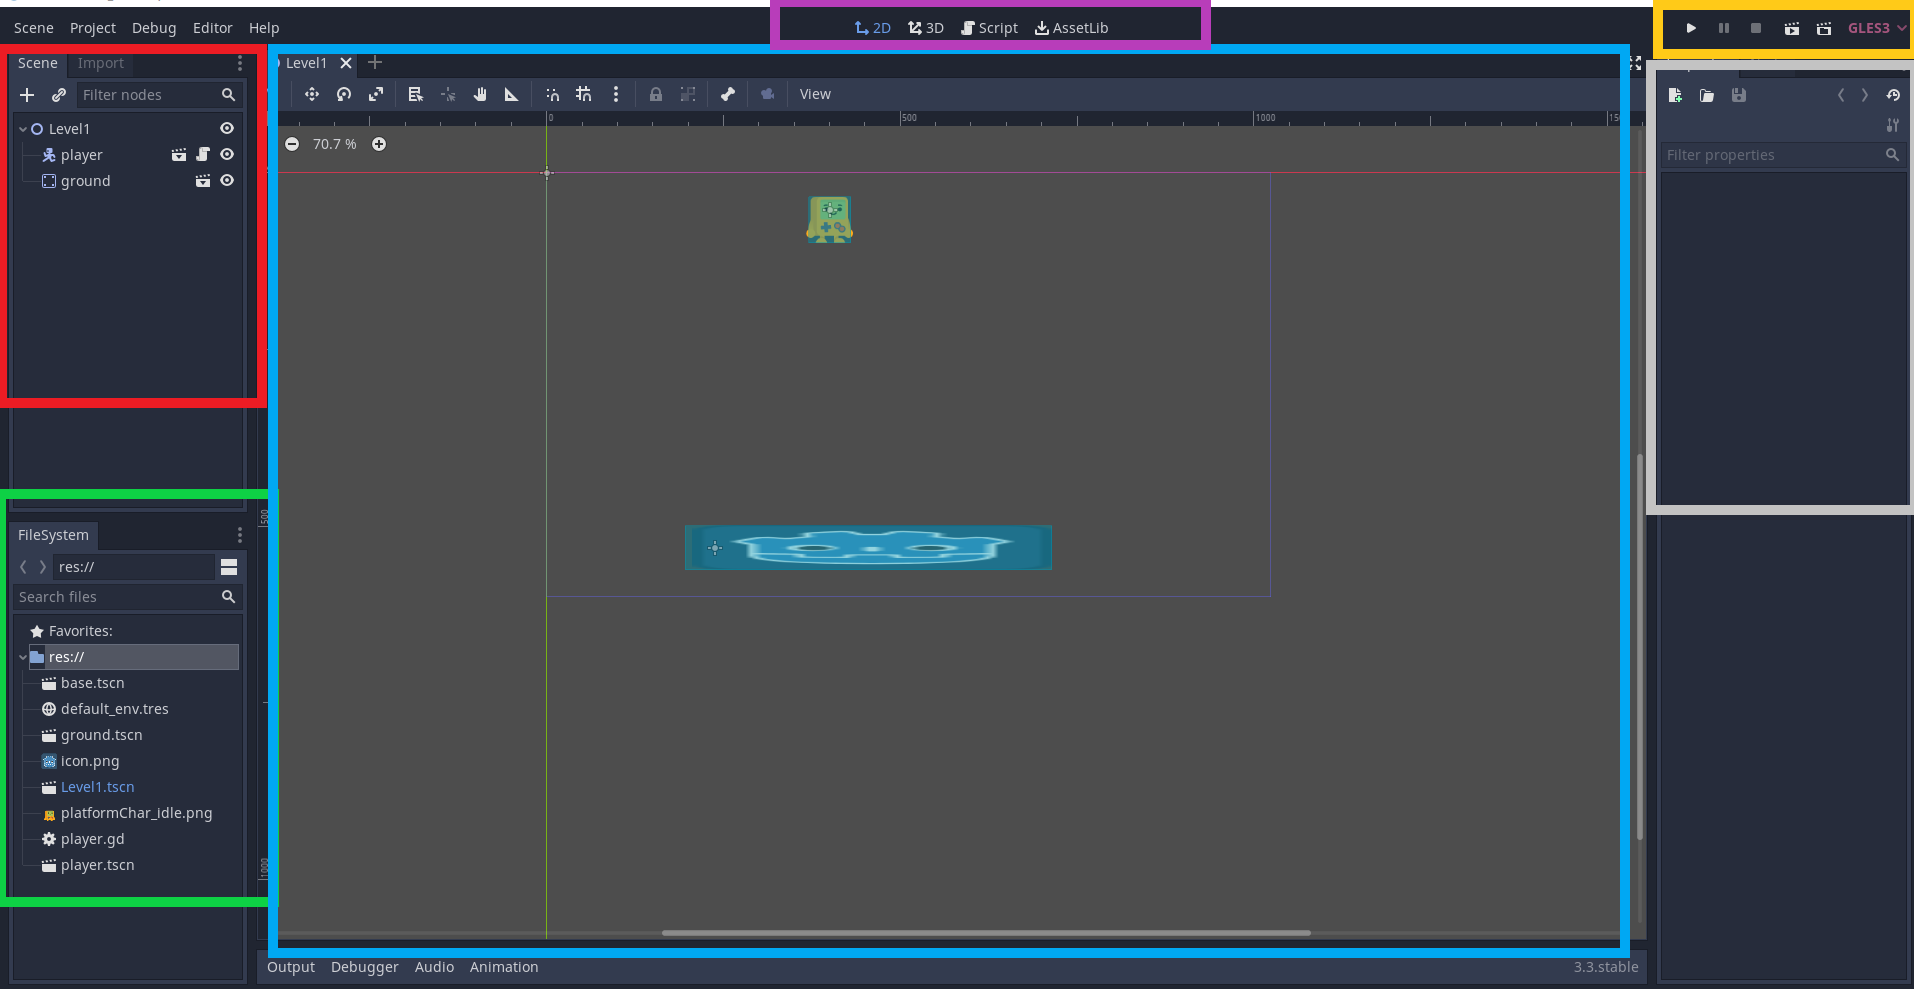Select base.tscn in FileSystem
Viewport: 1914px width, 989px height.
tap(93, 683)
